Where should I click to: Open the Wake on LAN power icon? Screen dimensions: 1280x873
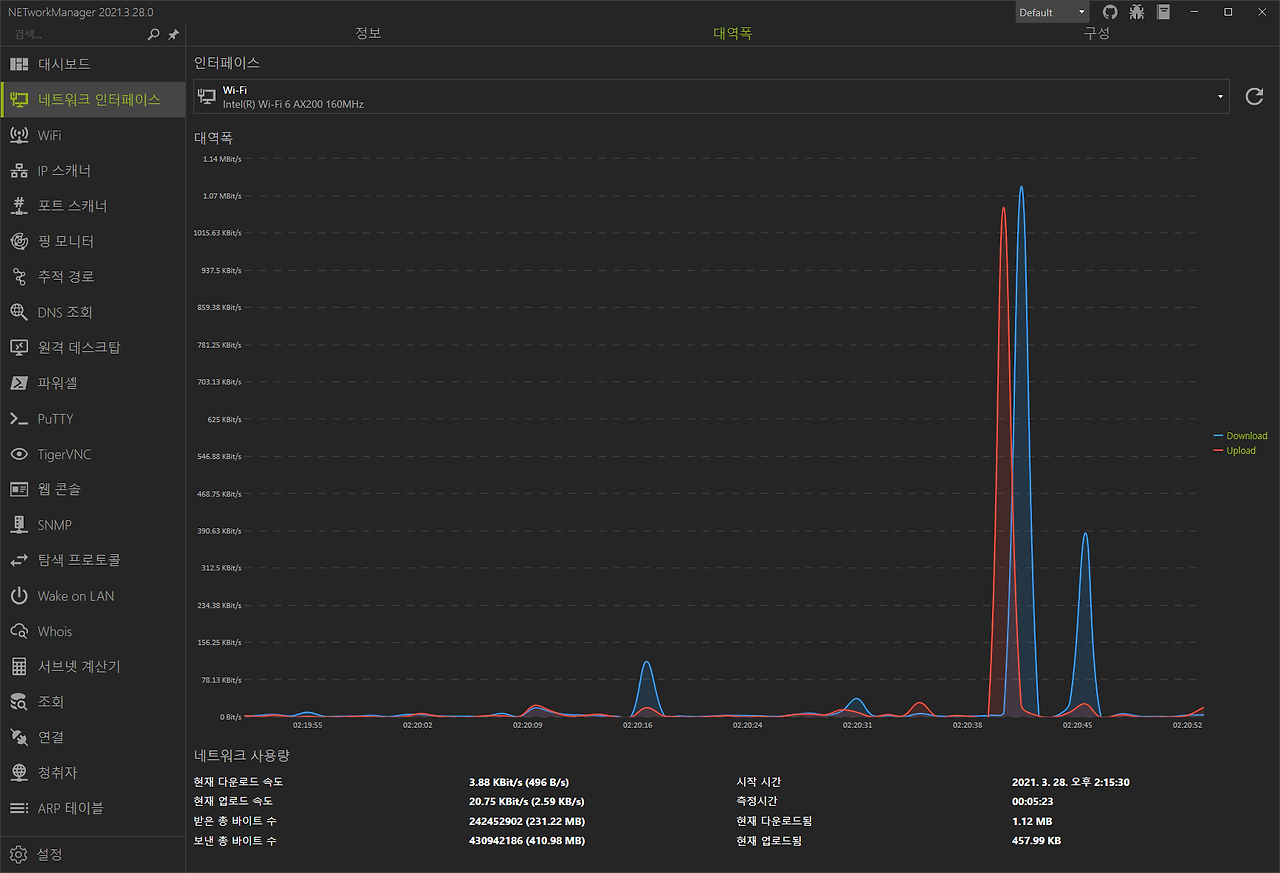click(x=19, y=596)
